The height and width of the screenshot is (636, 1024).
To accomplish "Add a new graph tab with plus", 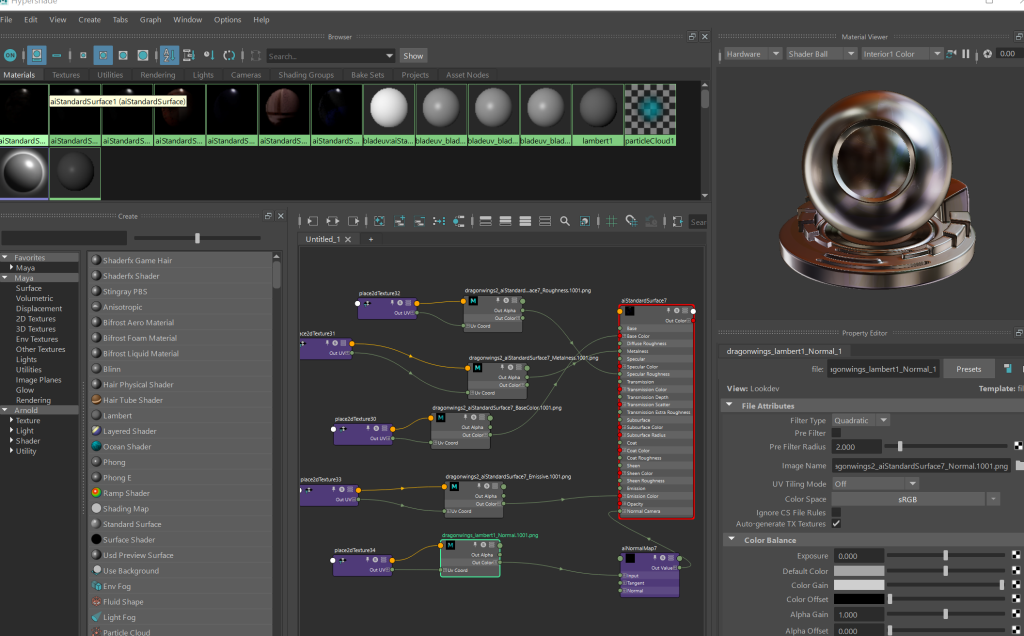I will [371, 239].
